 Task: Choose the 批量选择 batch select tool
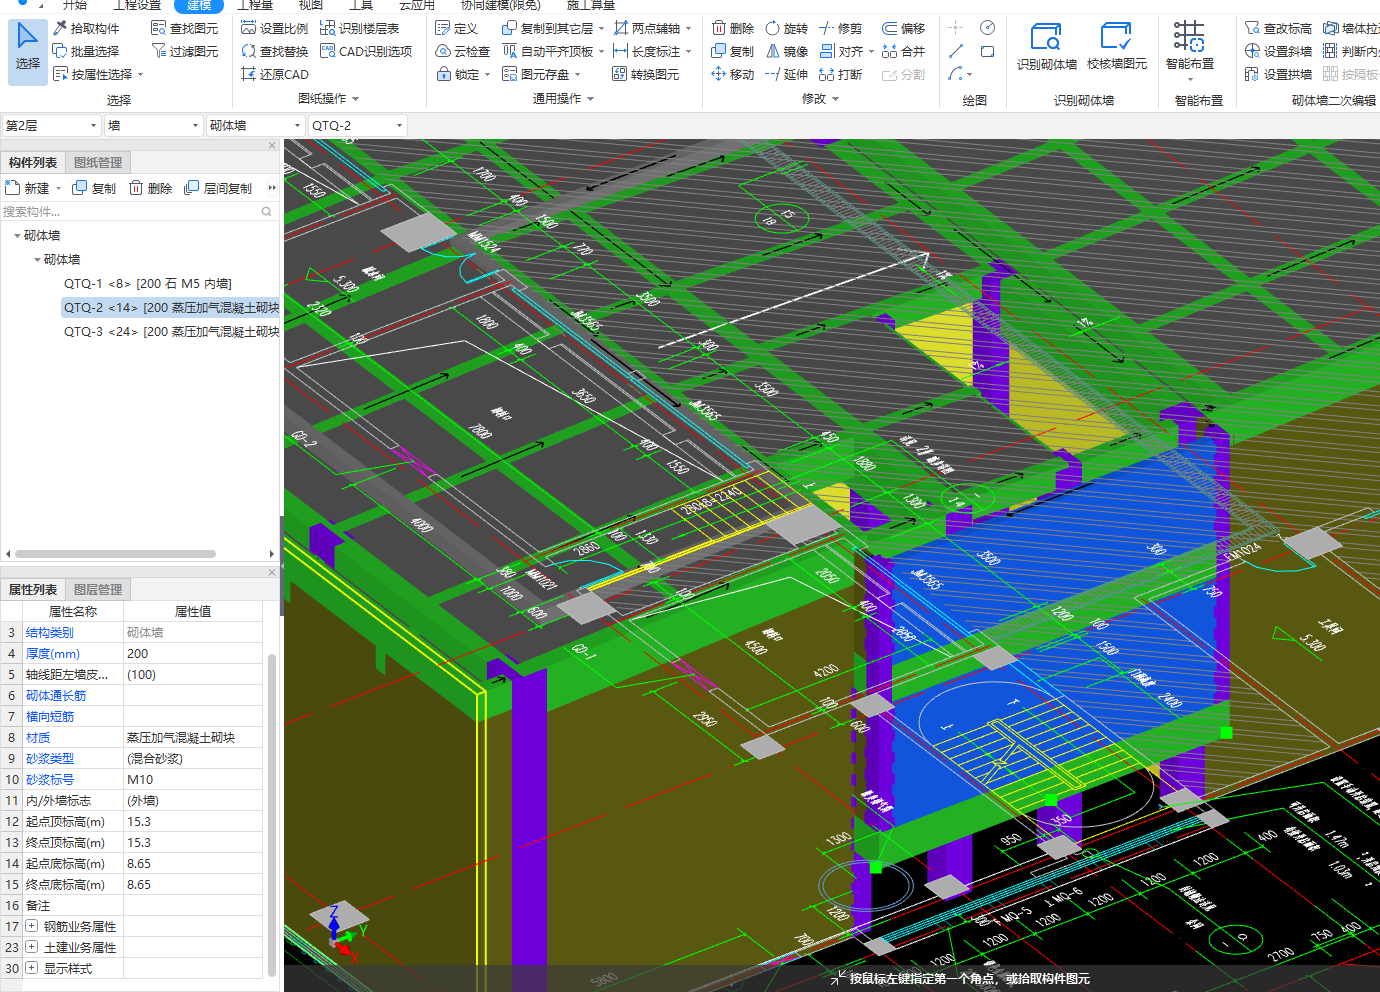click(x=85, y=51)
